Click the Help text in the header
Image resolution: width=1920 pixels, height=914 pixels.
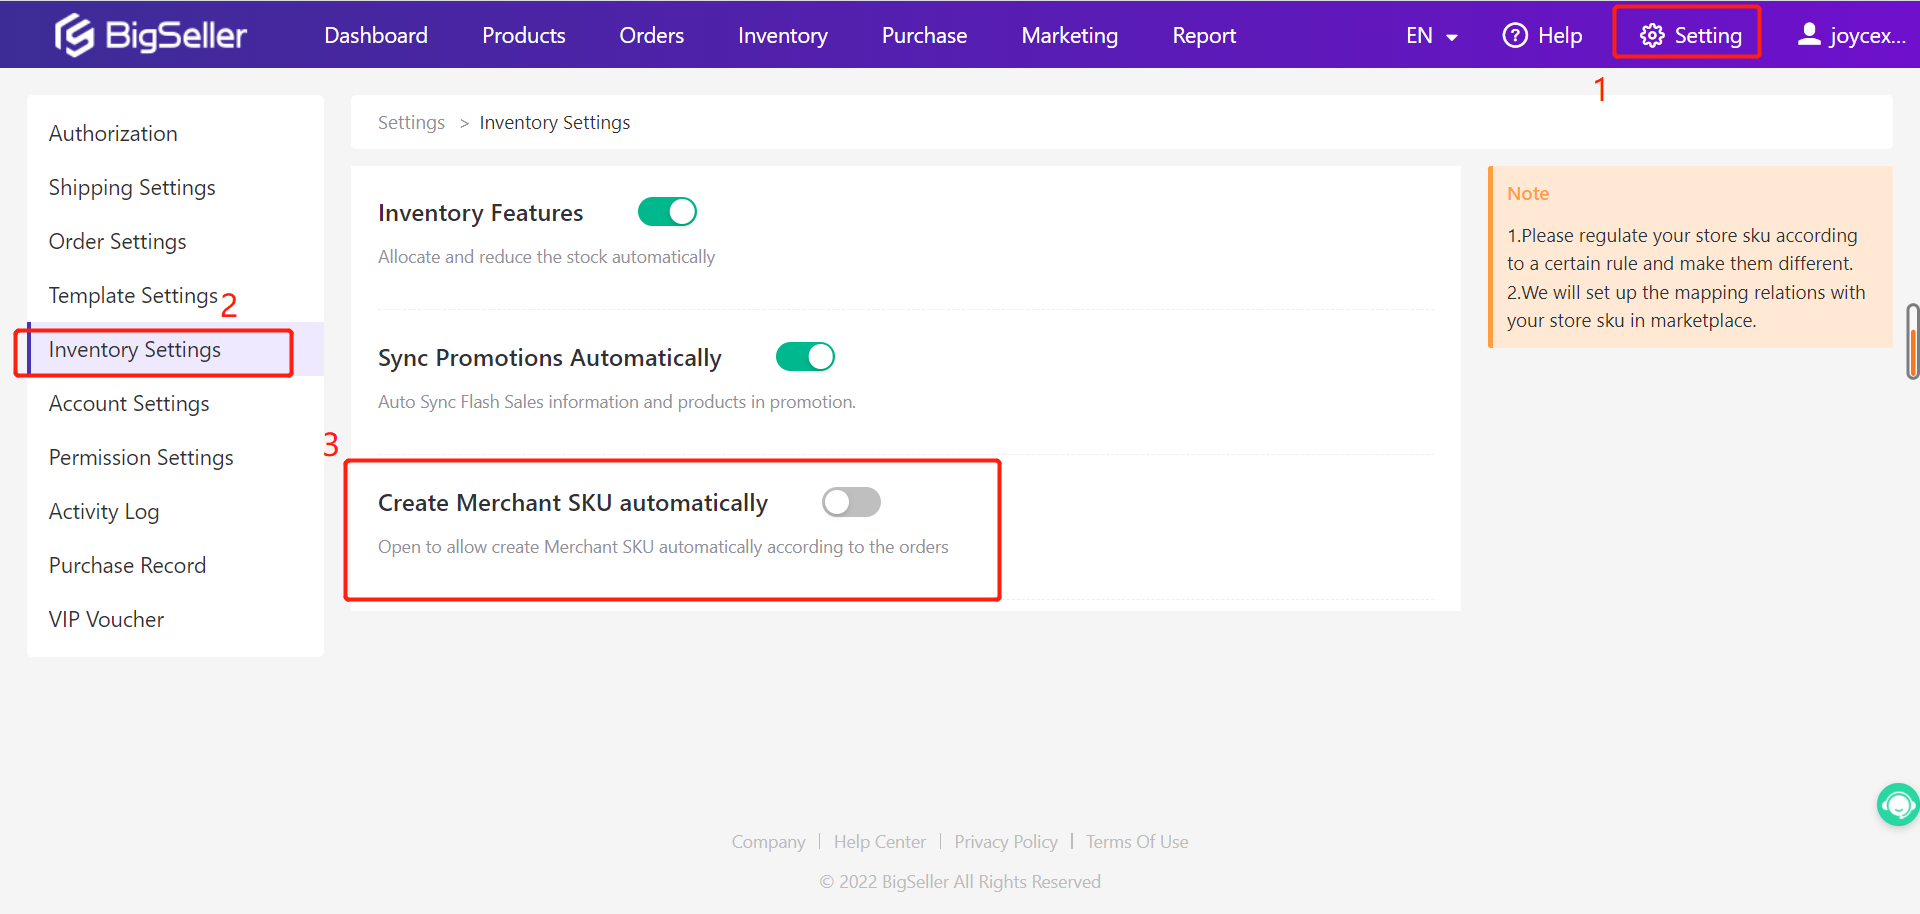(1560, 36)
